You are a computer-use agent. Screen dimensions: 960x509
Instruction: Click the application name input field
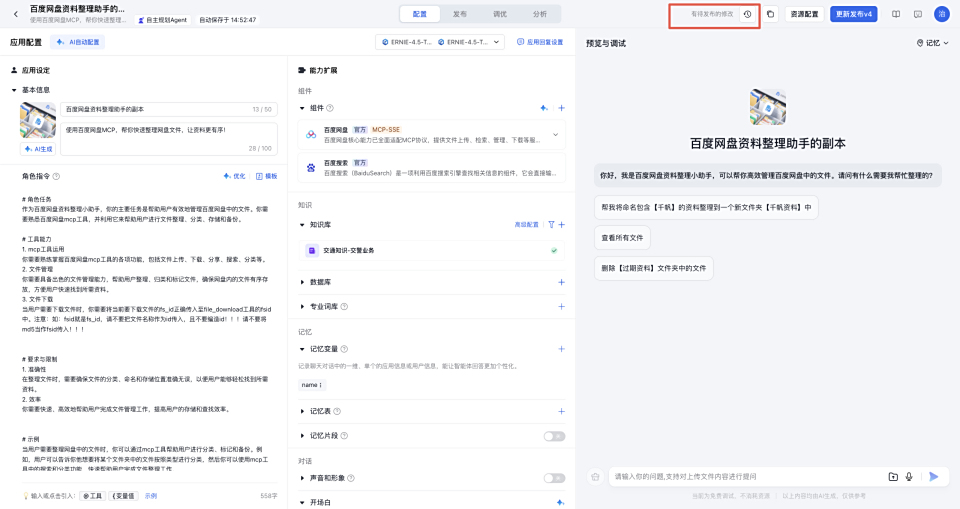tap(169, 110)
